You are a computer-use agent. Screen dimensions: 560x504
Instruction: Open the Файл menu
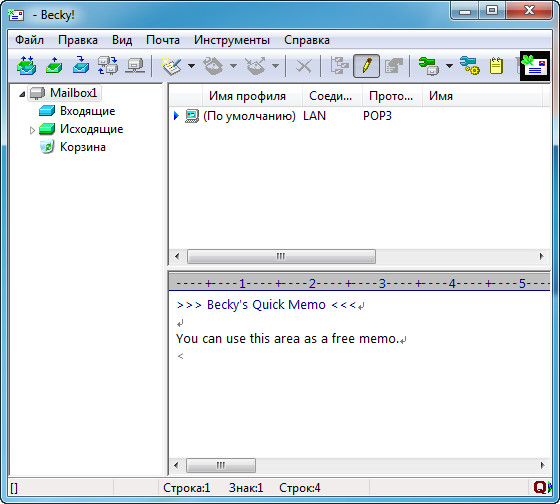tap(29, 40)
